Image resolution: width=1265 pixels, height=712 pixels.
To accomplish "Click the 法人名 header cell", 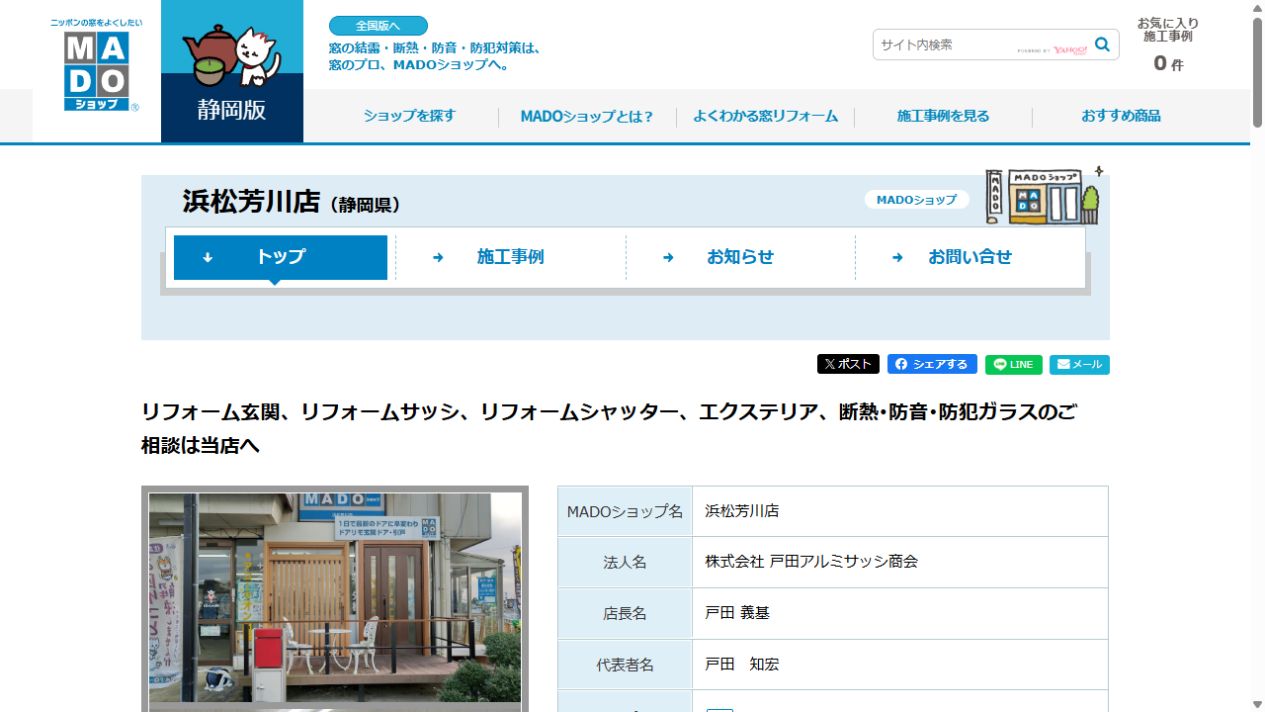I will click(625, 562).
